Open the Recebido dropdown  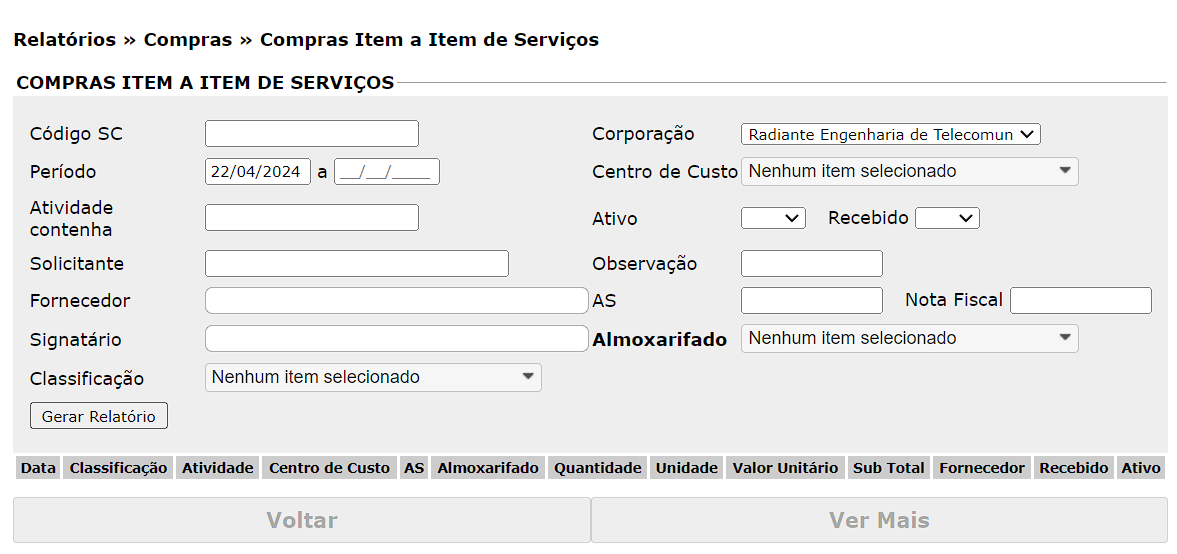pyautogui.click(x=946, y=218)
